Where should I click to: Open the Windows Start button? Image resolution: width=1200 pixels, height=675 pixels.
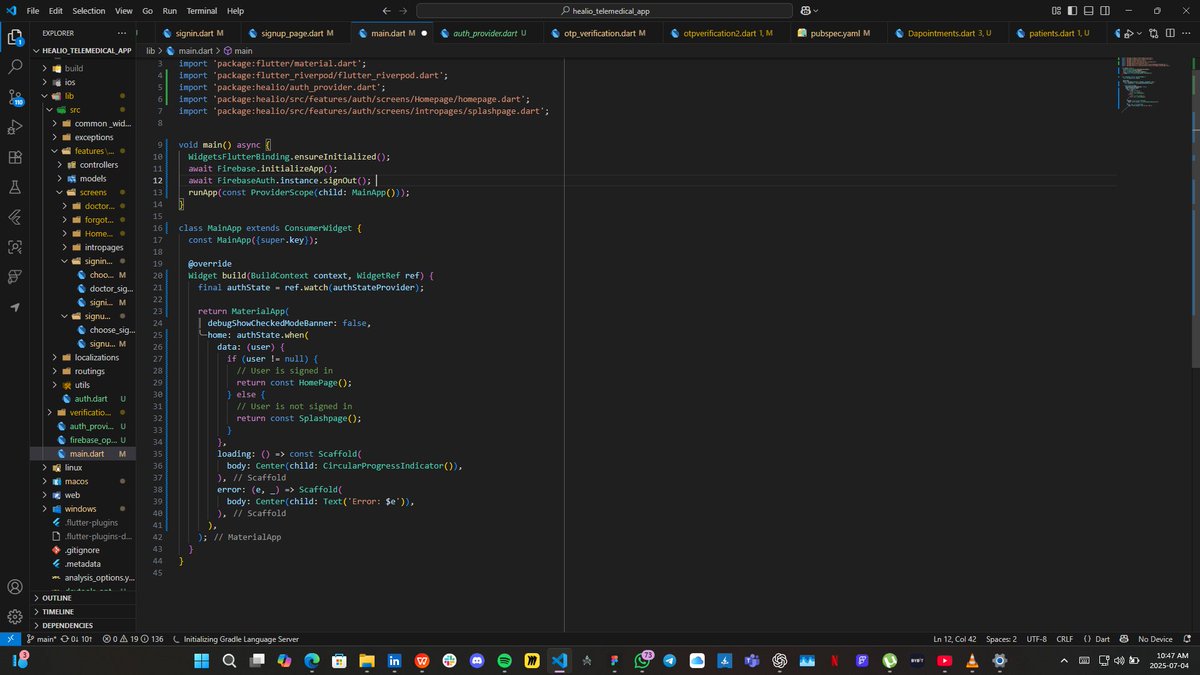click(x=201, y=661)
